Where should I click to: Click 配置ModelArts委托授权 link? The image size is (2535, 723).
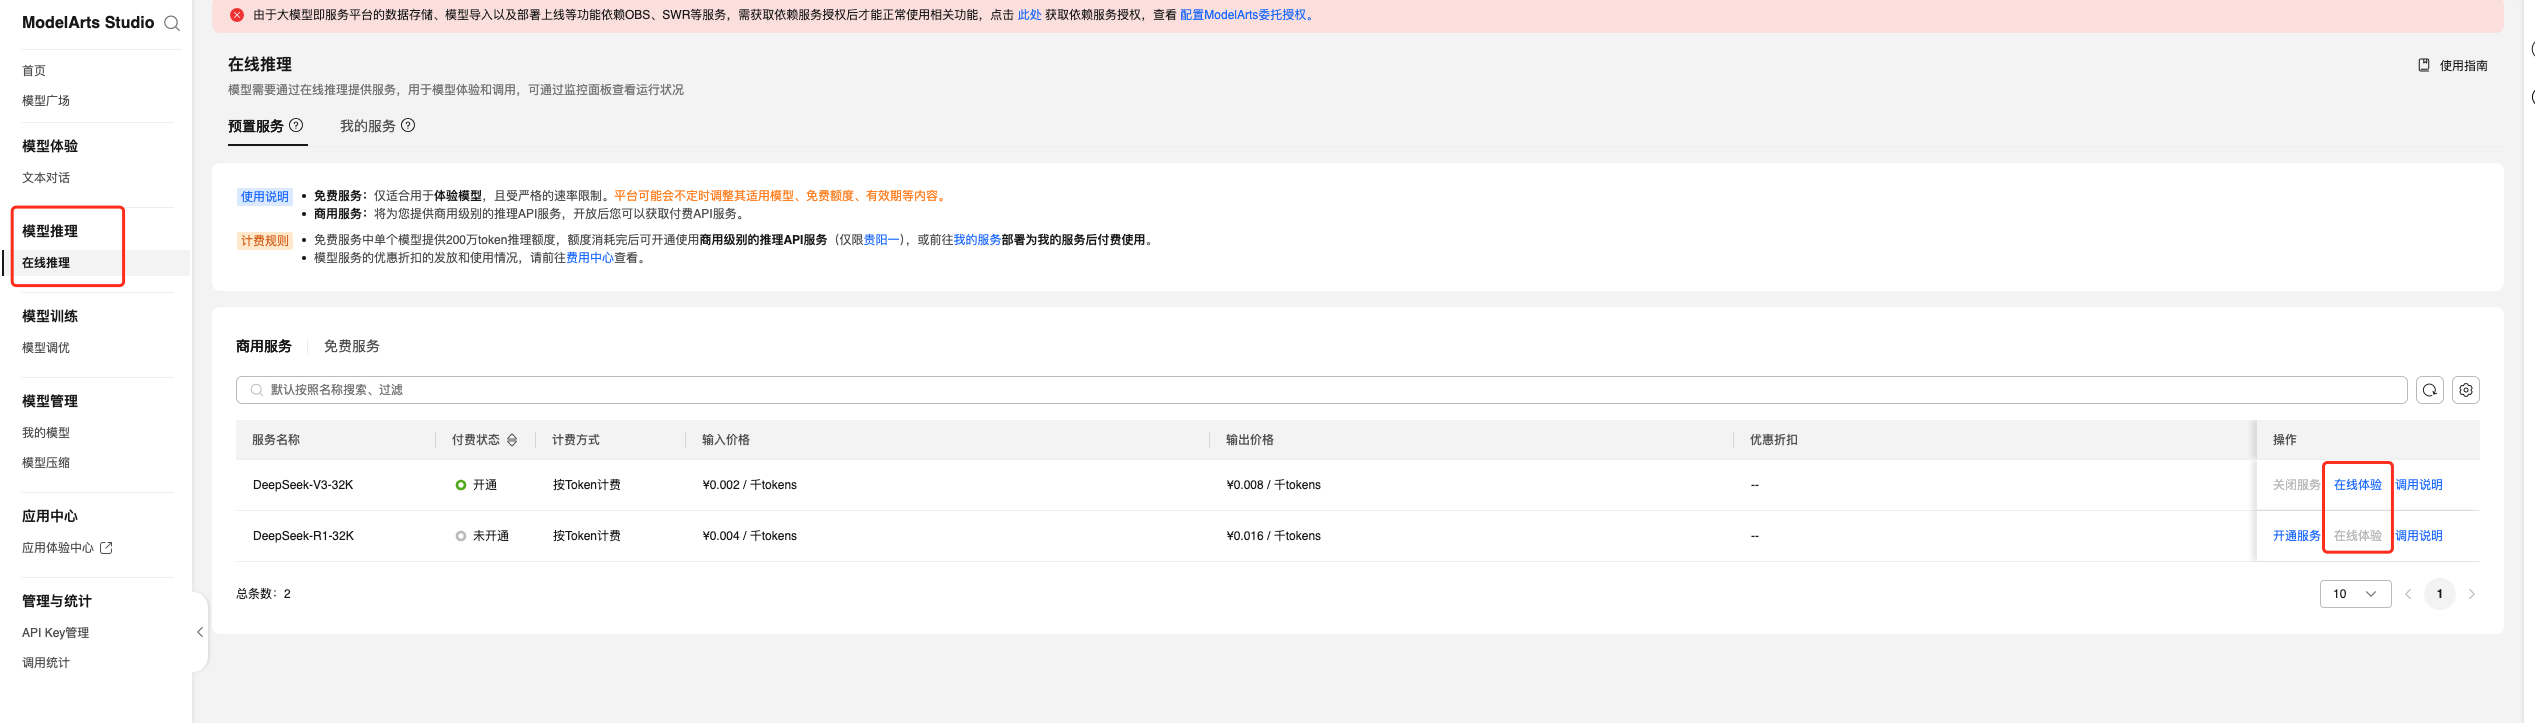click(x=1244, y=15)
